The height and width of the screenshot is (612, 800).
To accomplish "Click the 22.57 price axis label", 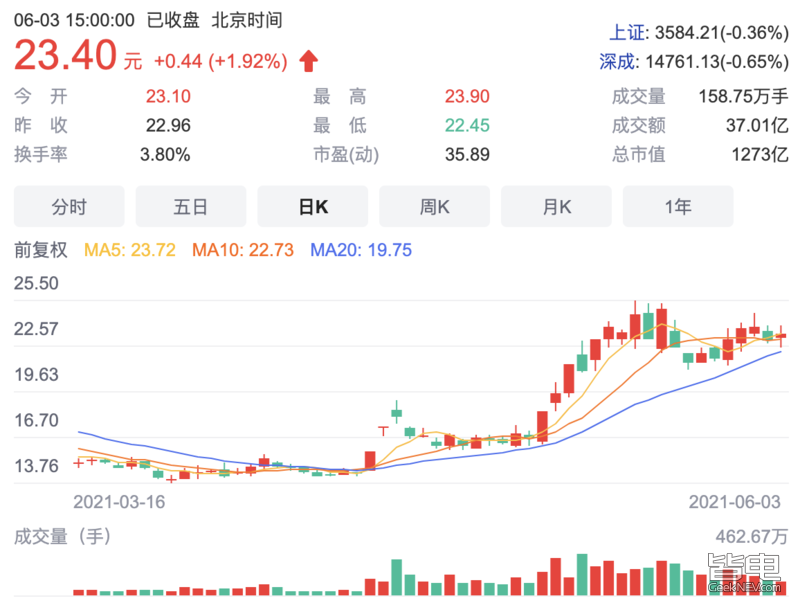I will click(36, 328).
